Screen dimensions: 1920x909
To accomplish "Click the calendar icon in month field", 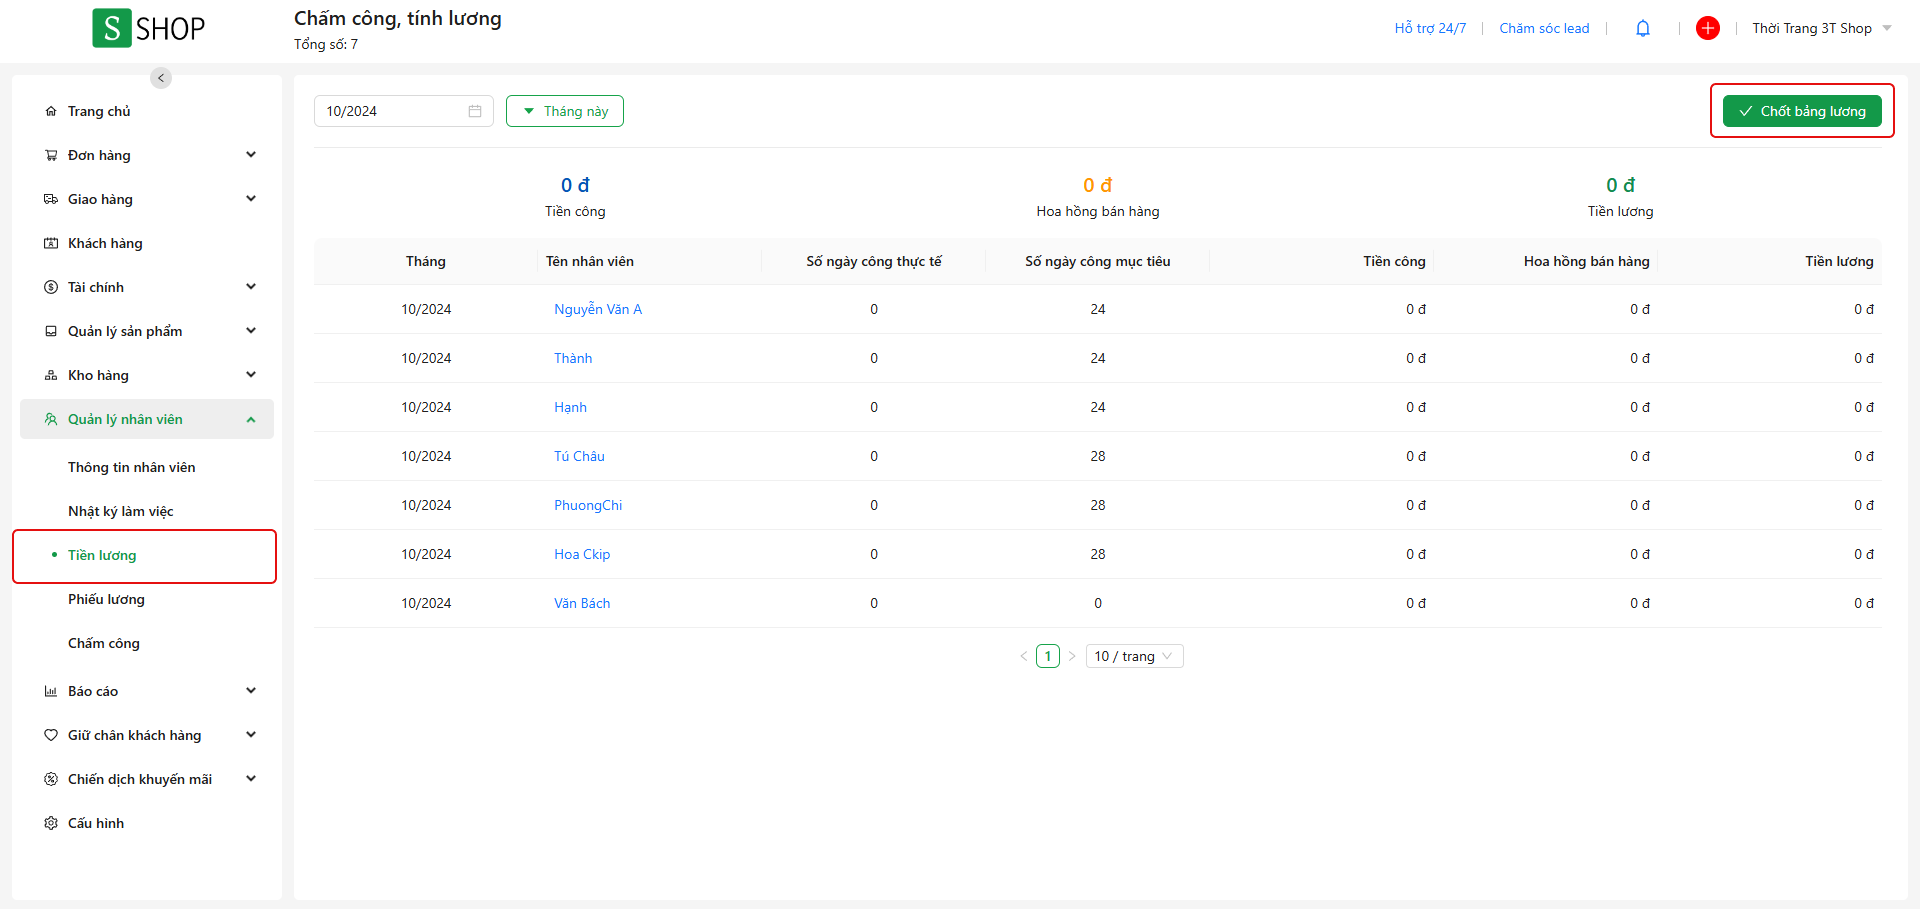I will (475, 111).
